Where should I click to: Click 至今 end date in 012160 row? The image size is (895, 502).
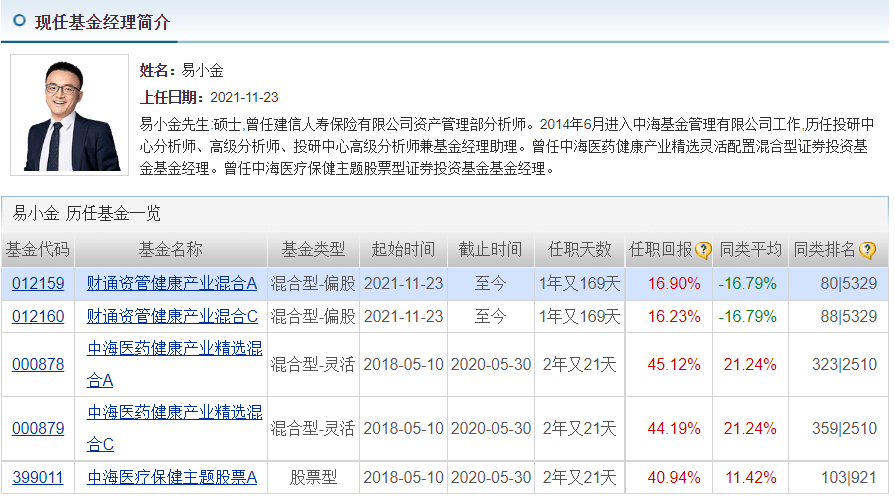point(490,316)
